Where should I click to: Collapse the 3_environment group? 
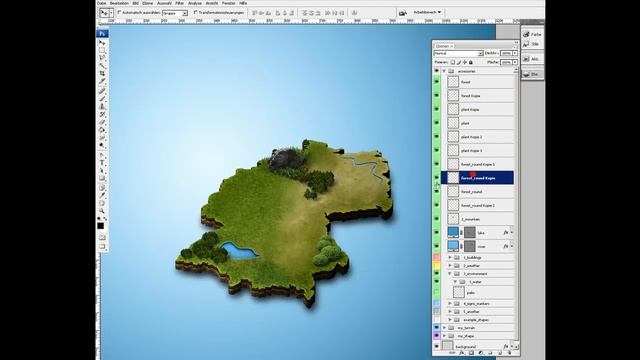(x=450, y=273)
